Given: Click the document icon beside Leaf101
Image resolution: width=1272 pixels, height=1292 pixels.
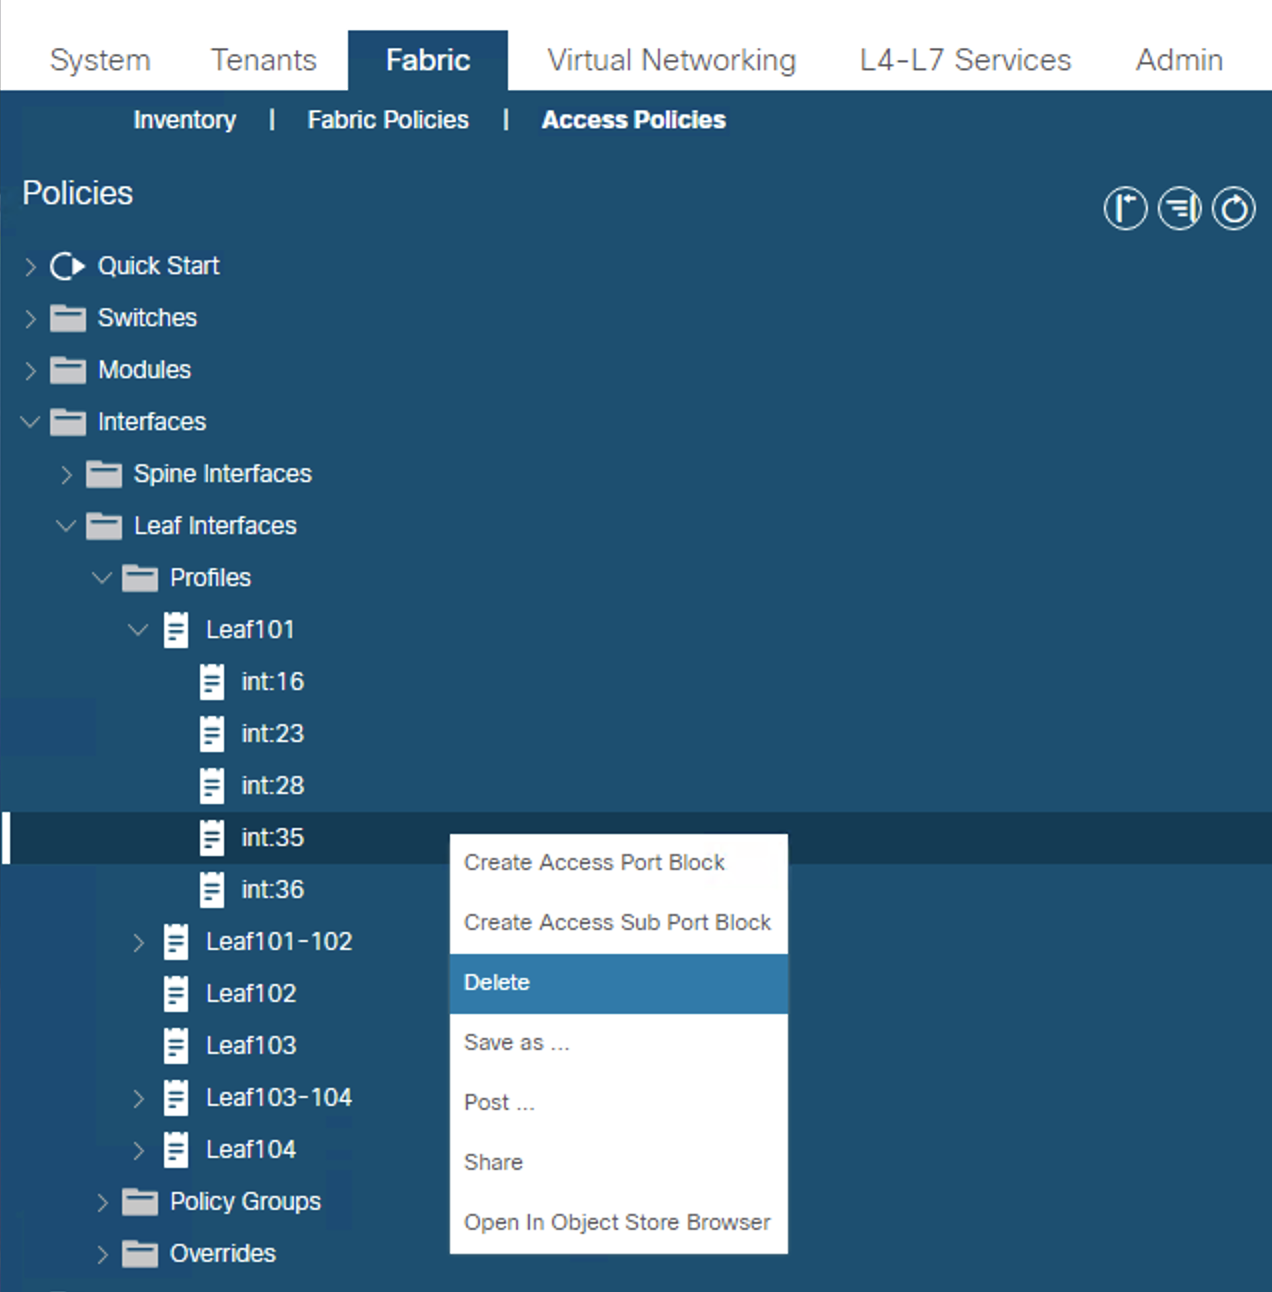Looking at the screenshot, I should point(176,630).
